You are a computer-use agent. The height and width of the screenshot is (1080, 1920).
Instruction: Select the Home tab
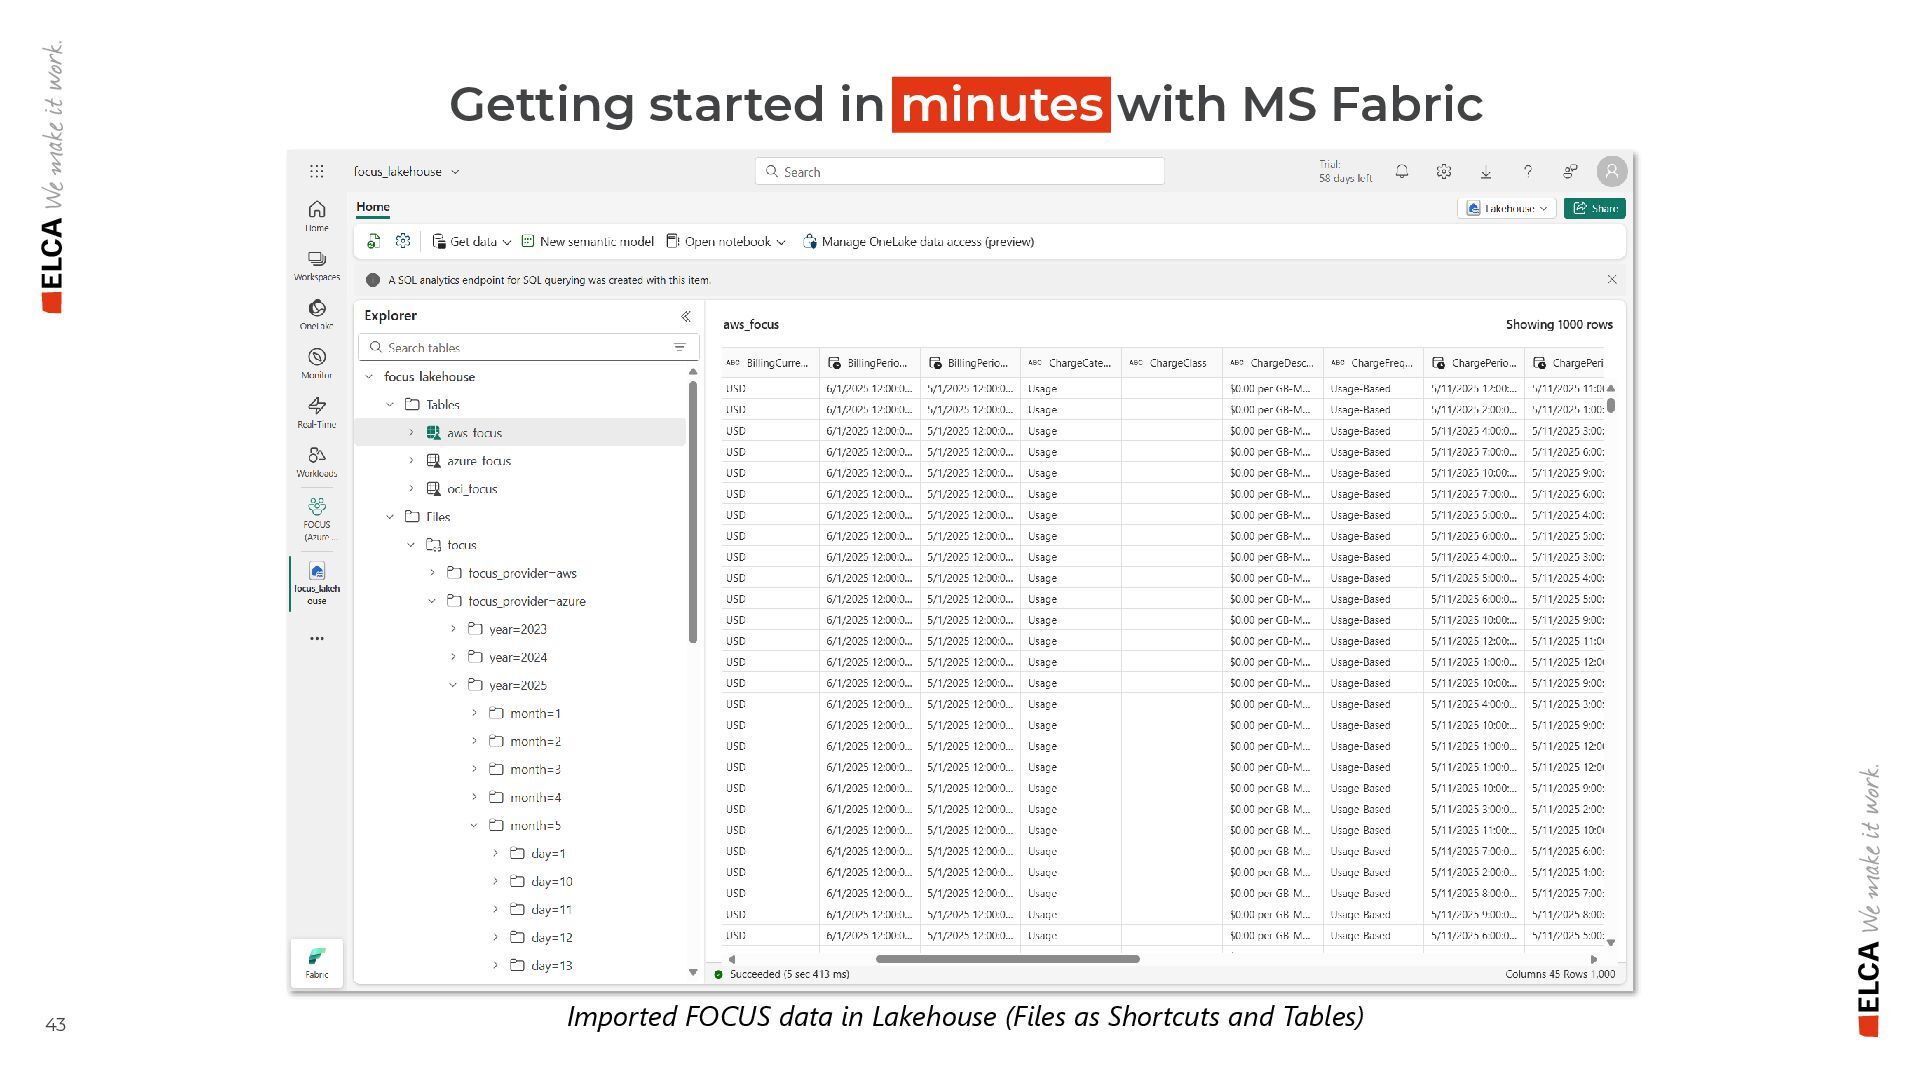point(373,207)
